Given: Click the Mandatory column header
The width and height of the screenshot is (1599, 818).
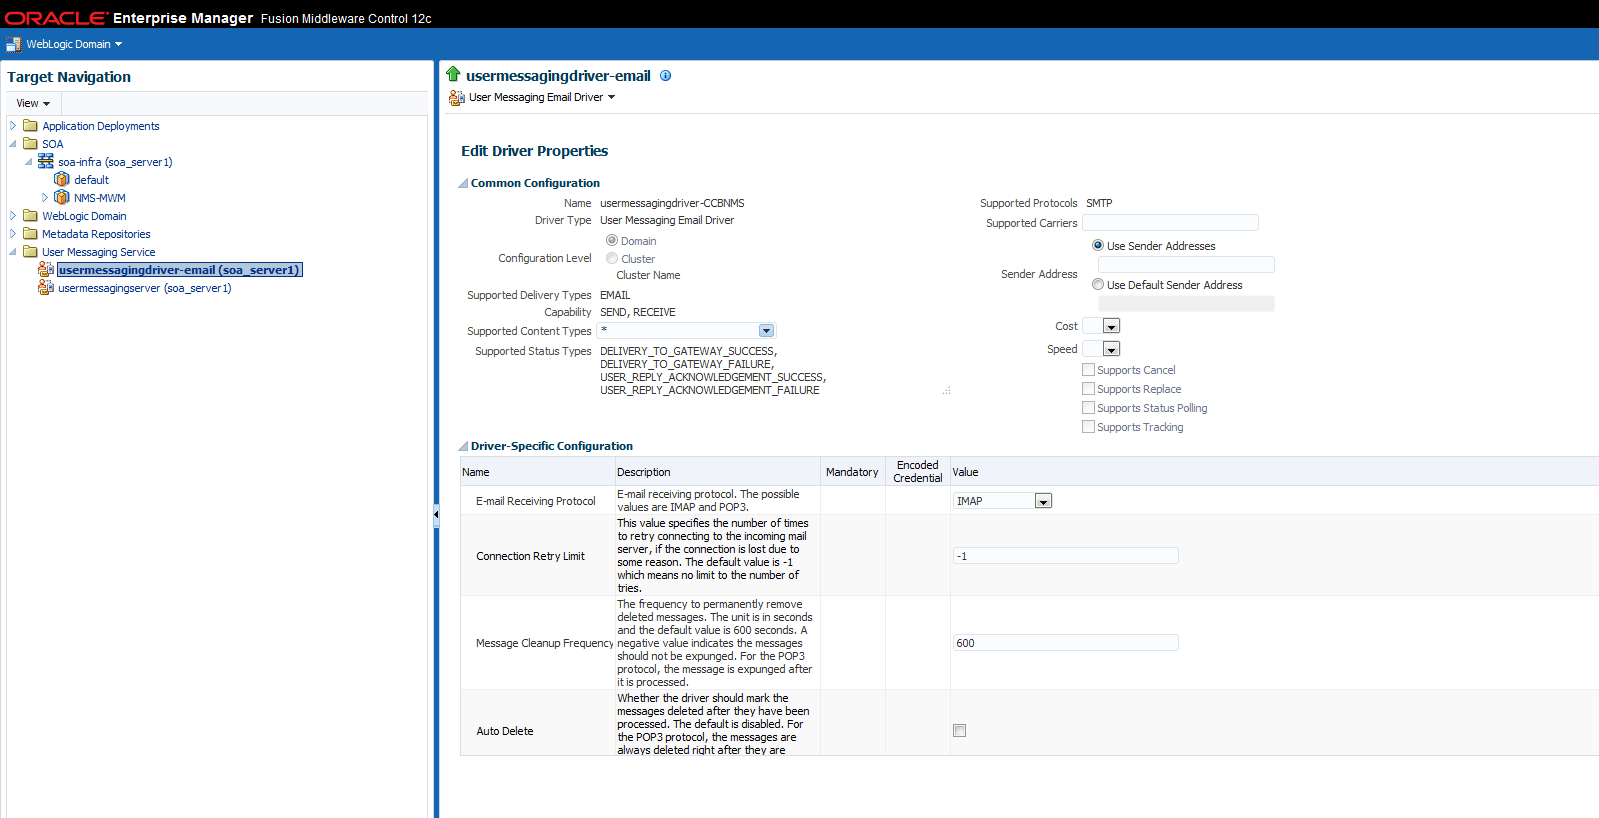Looking at the screenshot, I should (852, 472).
